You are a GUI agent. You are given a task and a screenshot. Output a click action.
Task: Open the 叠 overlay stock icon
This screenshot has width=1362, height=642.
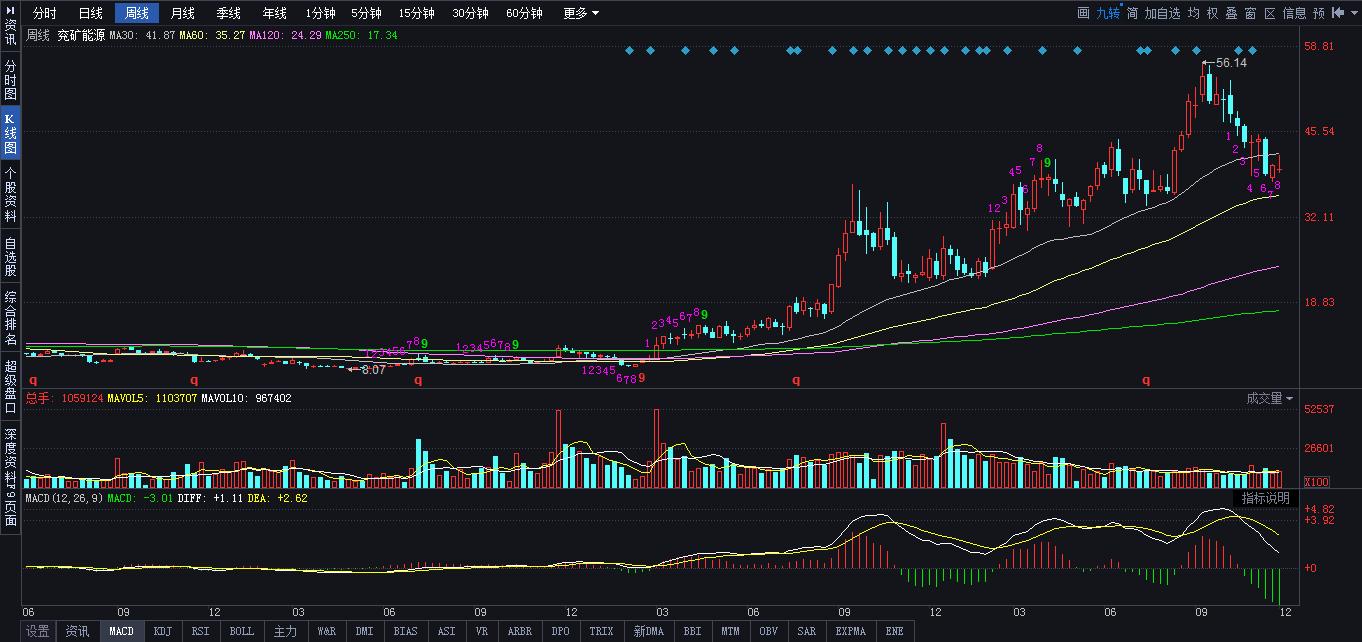coord(1230,12)
